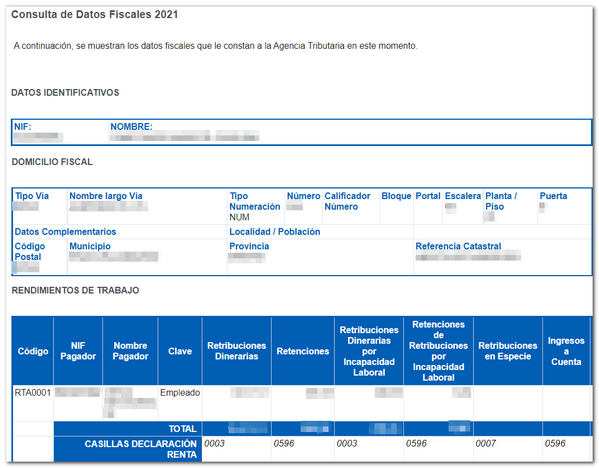Click the Código column header

click(x=33, y=351)
